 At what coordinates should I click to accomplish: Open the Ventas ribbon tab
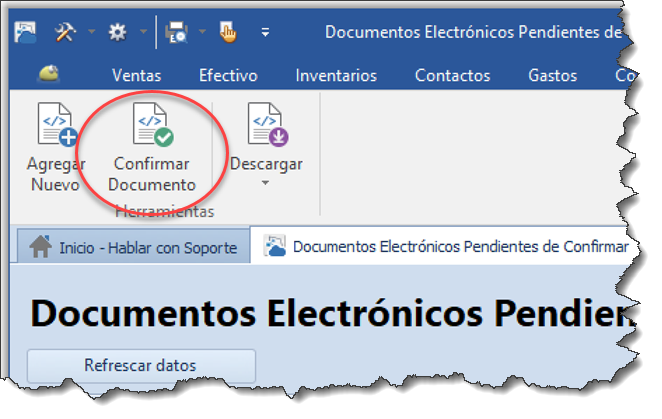pos(136,76)
